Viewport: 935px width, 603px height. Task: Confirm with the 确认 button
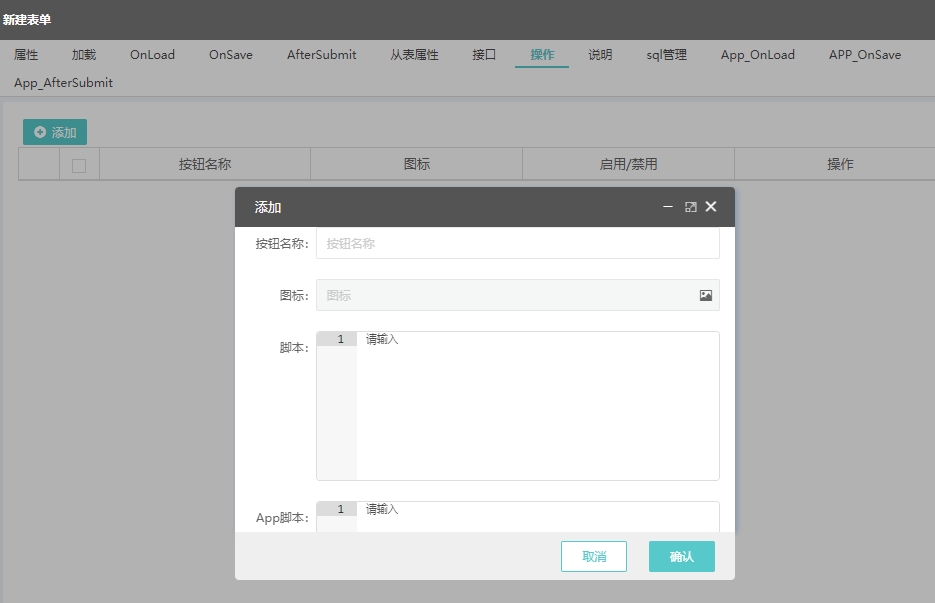tap(682, 556)
